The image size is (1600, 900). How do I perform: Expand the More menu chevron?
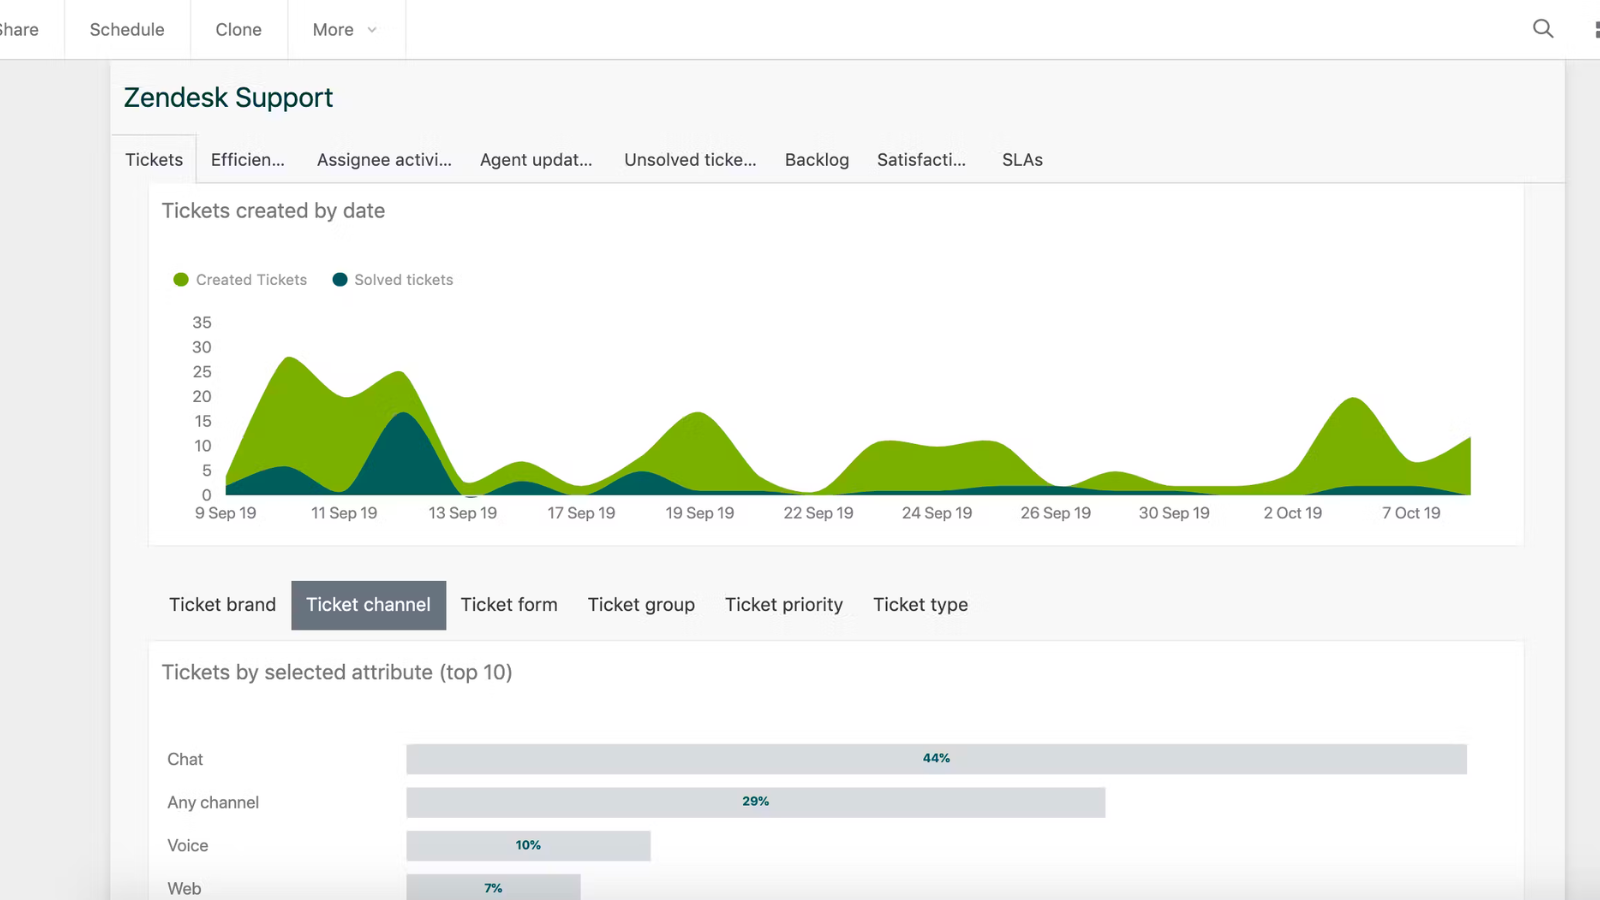(372, 30)
